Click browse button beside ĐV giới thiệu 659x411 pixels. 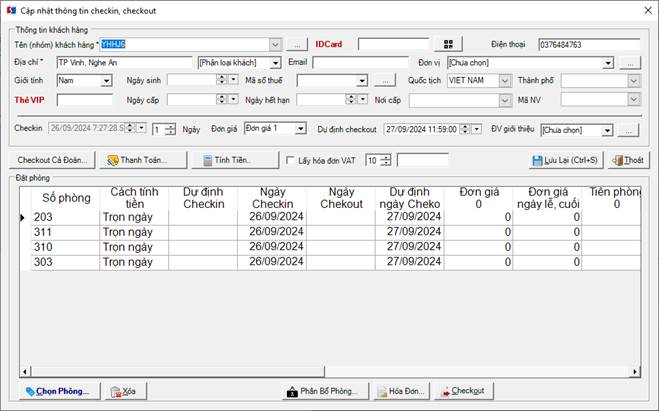pos(628,130)
